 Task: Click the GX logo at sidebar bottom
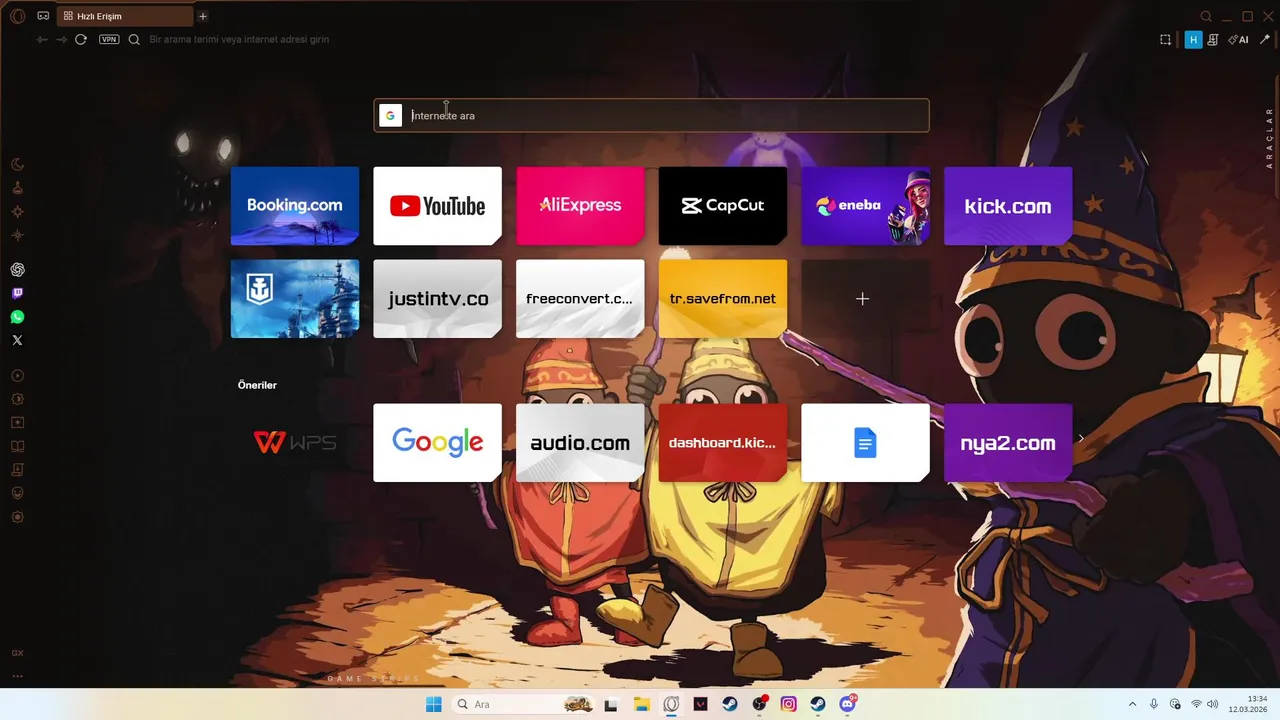tap(17, 653)
